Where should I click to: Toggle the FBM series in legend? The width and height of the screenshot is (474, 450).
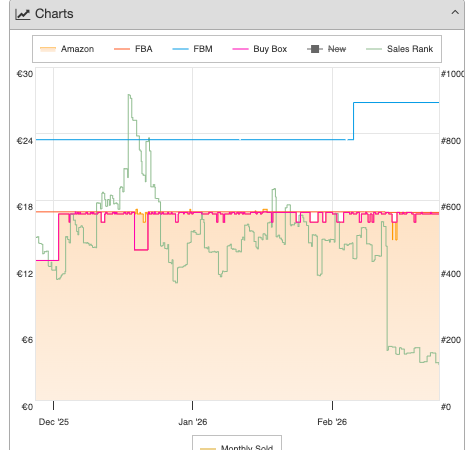(x=192, y=49)
